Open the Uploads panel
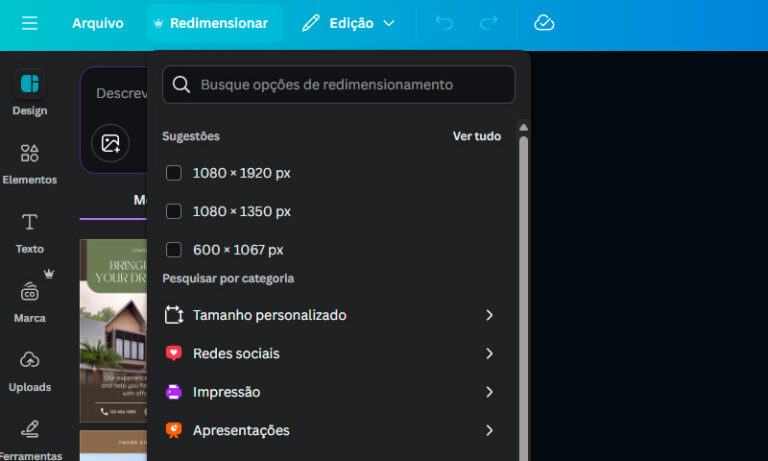Viewport: 768px width, 461px height. (x=30, y=372)
